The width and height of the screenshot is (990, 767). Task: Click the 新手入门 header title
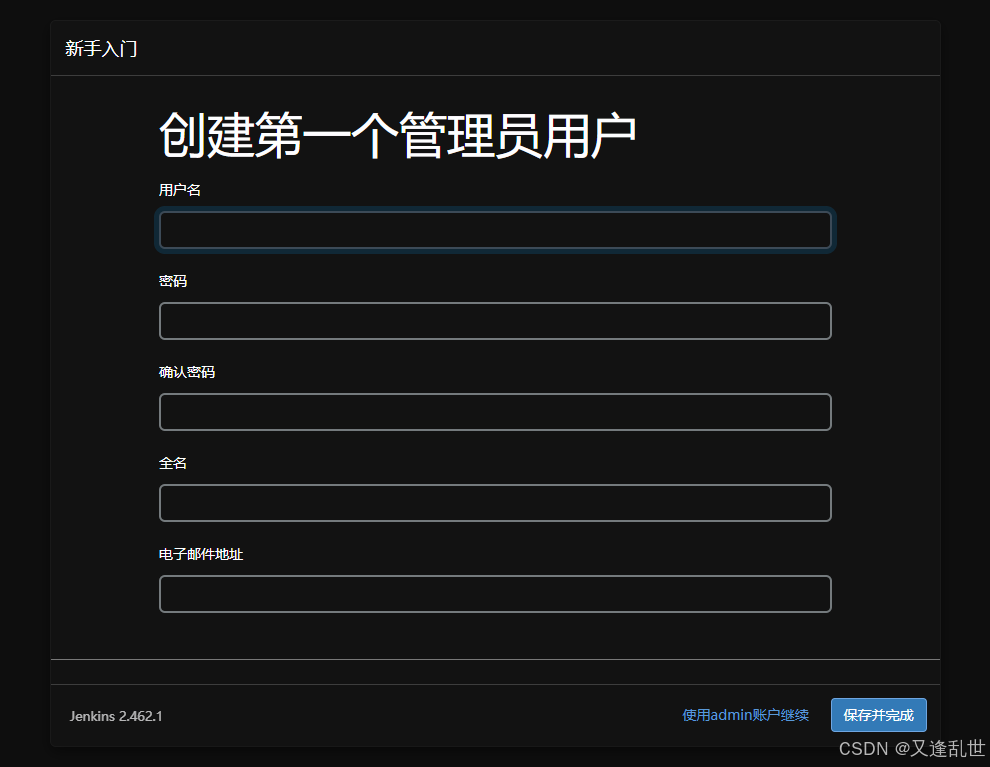click(x=101, y=49)
